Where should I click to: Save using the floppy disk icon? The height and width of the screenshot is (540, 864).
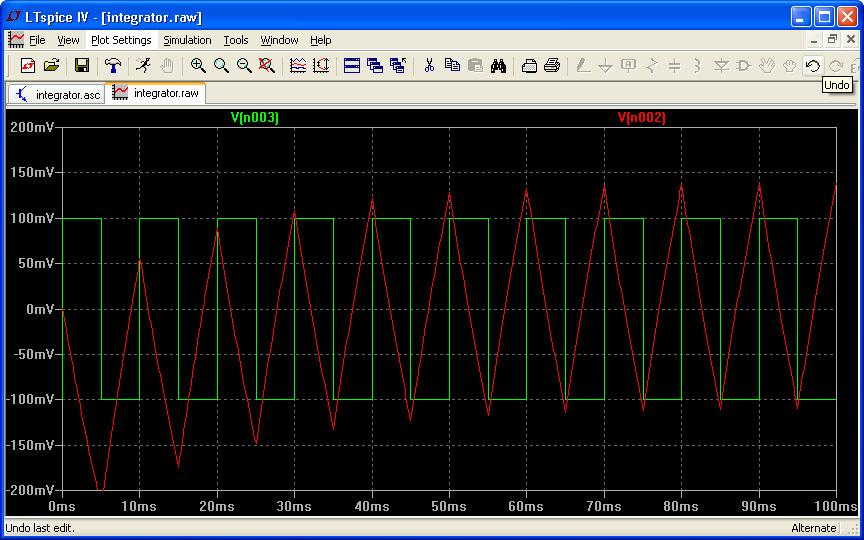[x=82, y=66]
